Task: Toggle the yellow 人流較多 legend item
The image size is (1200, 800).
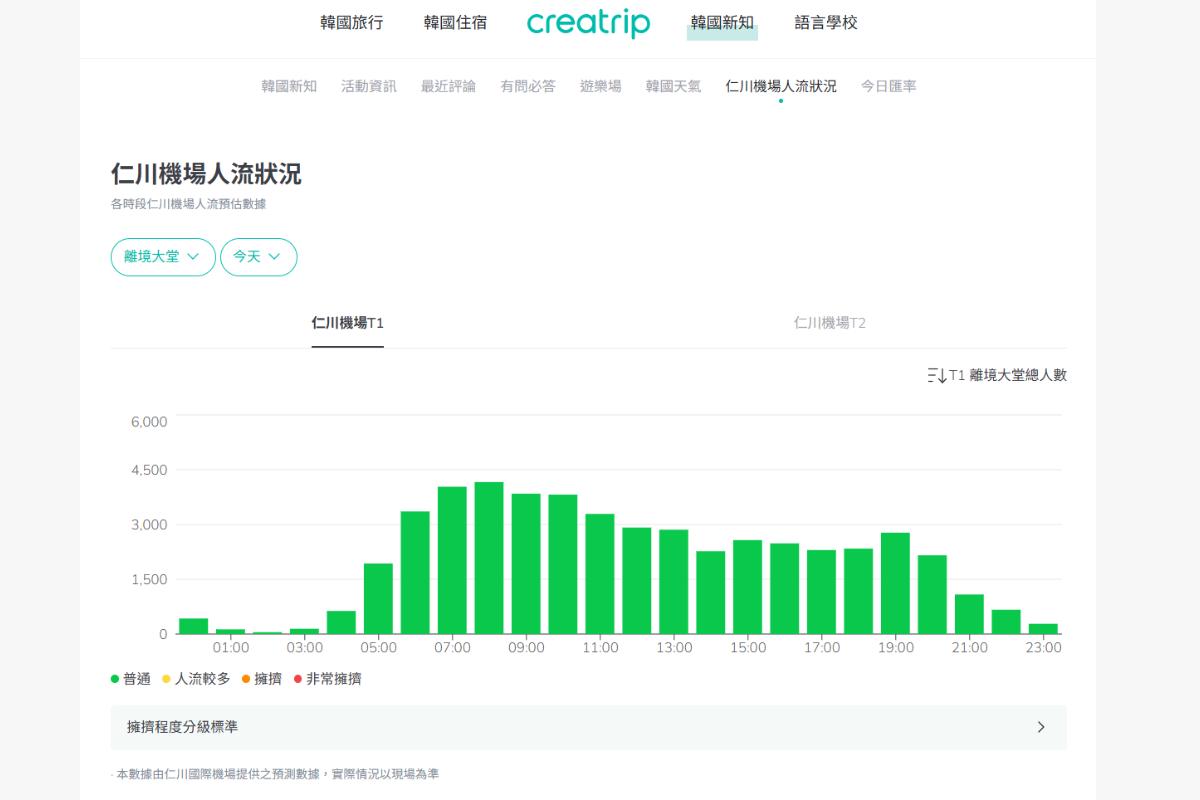Action: point(196,679)
